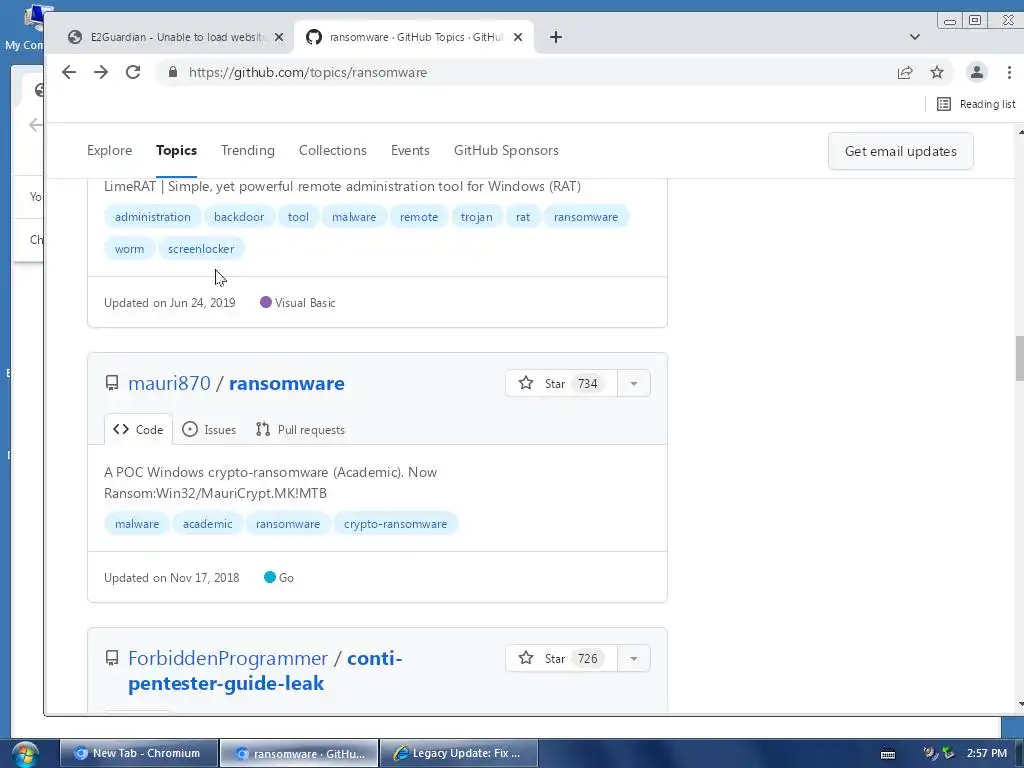Open the mauri870 user profile link
This screenshot has width=1024, height=768.
coord(169,383)
